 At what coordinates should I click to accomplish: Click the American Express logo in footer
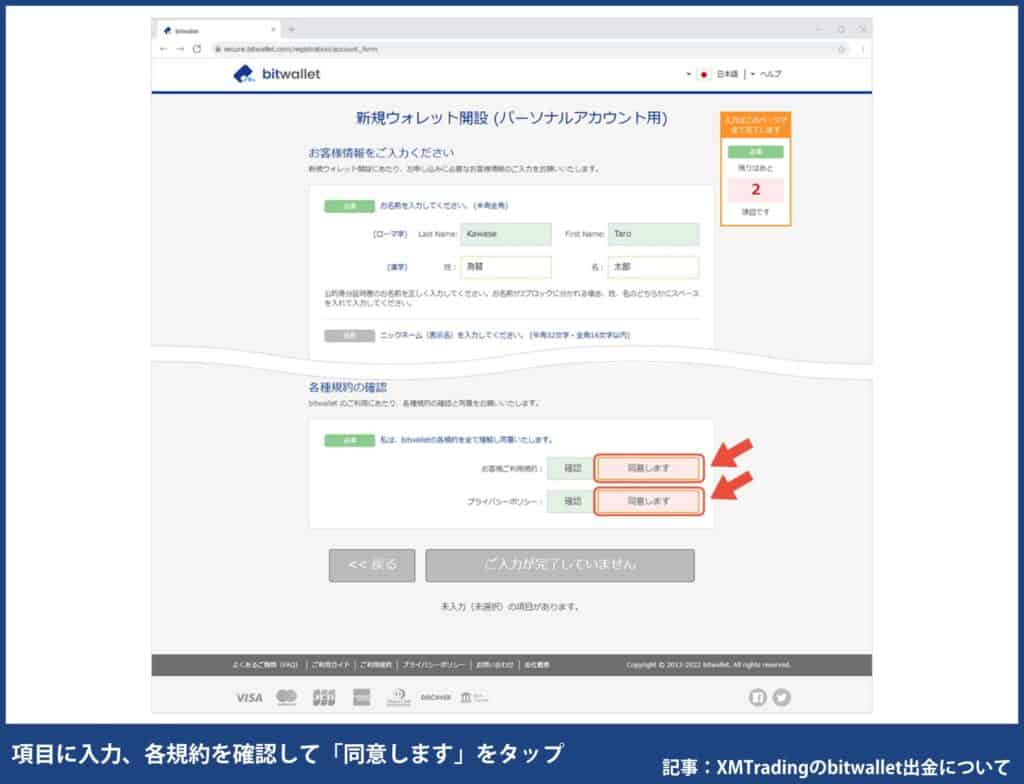(x=361, y=698)
